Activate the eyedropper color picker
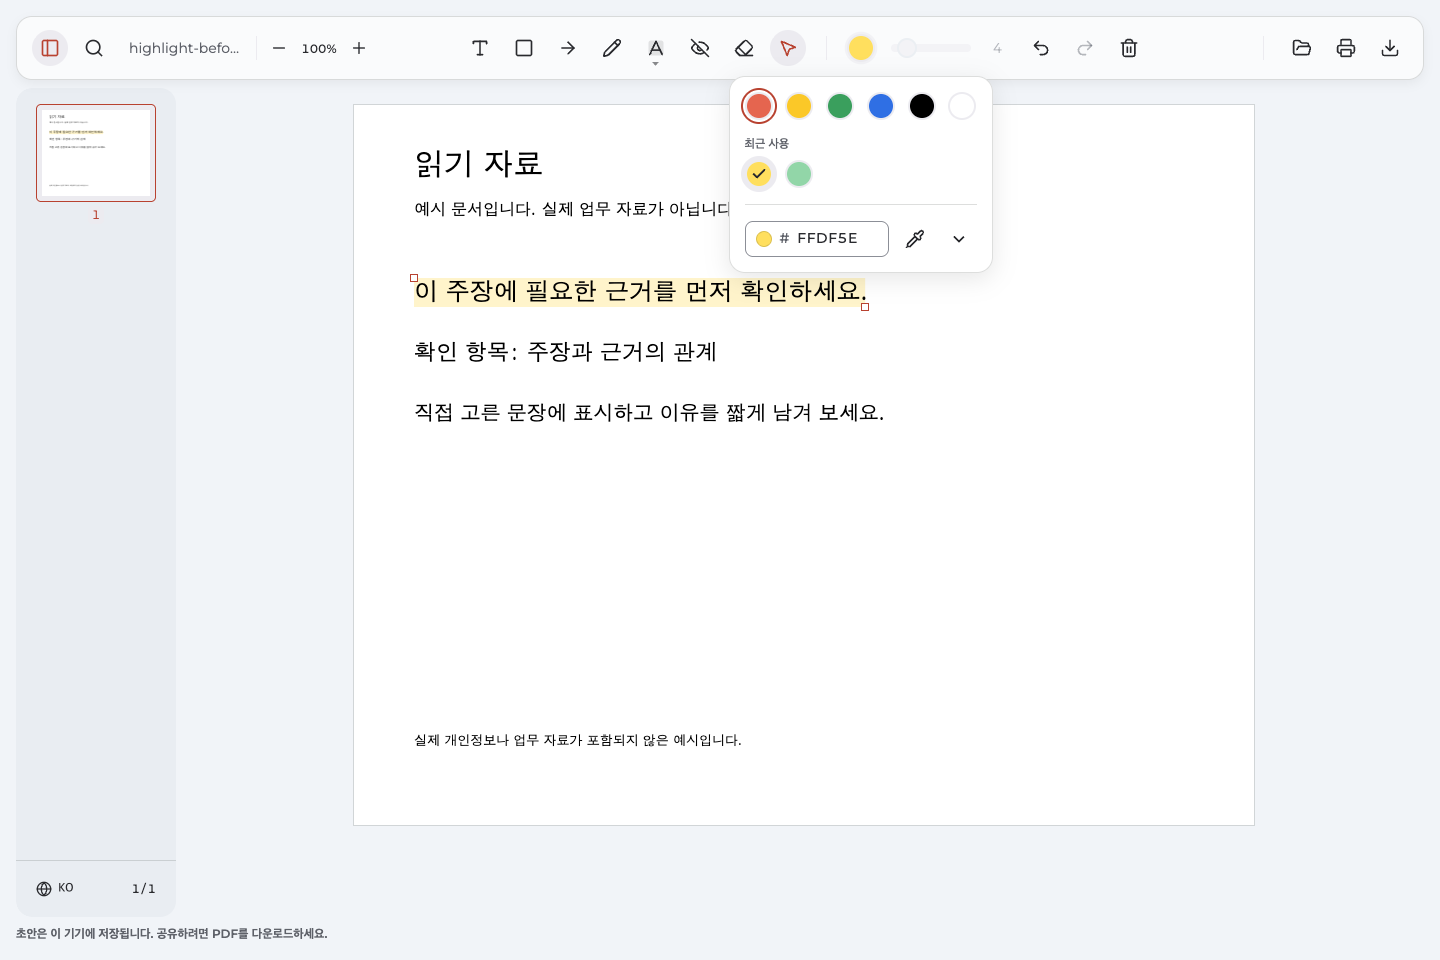This screenshot has width=1440, height=960. 915,239
